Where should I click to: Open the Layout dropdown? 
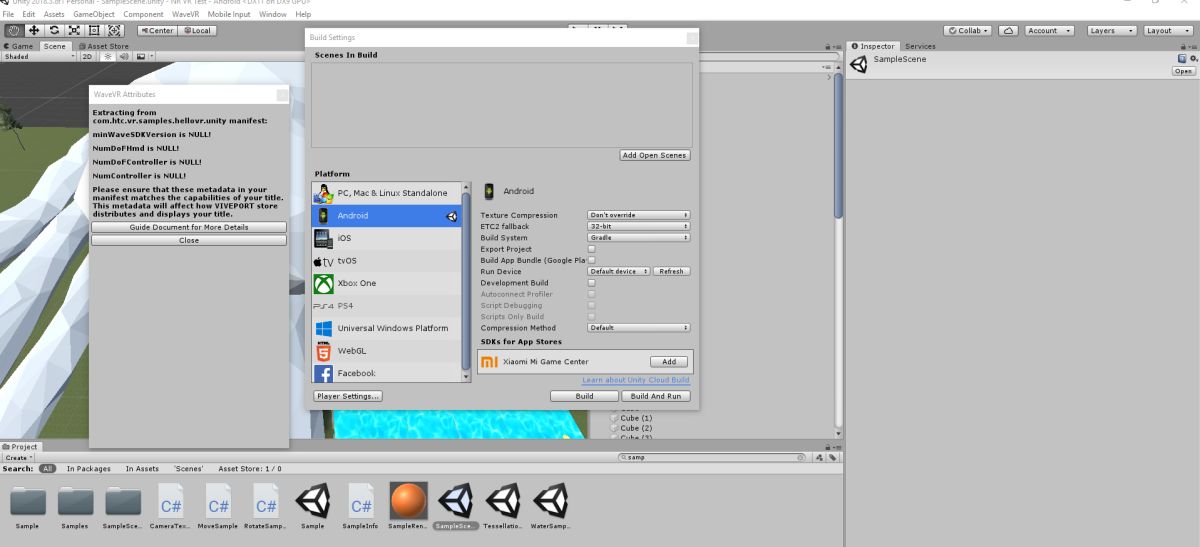click(x=1167, y=30)
